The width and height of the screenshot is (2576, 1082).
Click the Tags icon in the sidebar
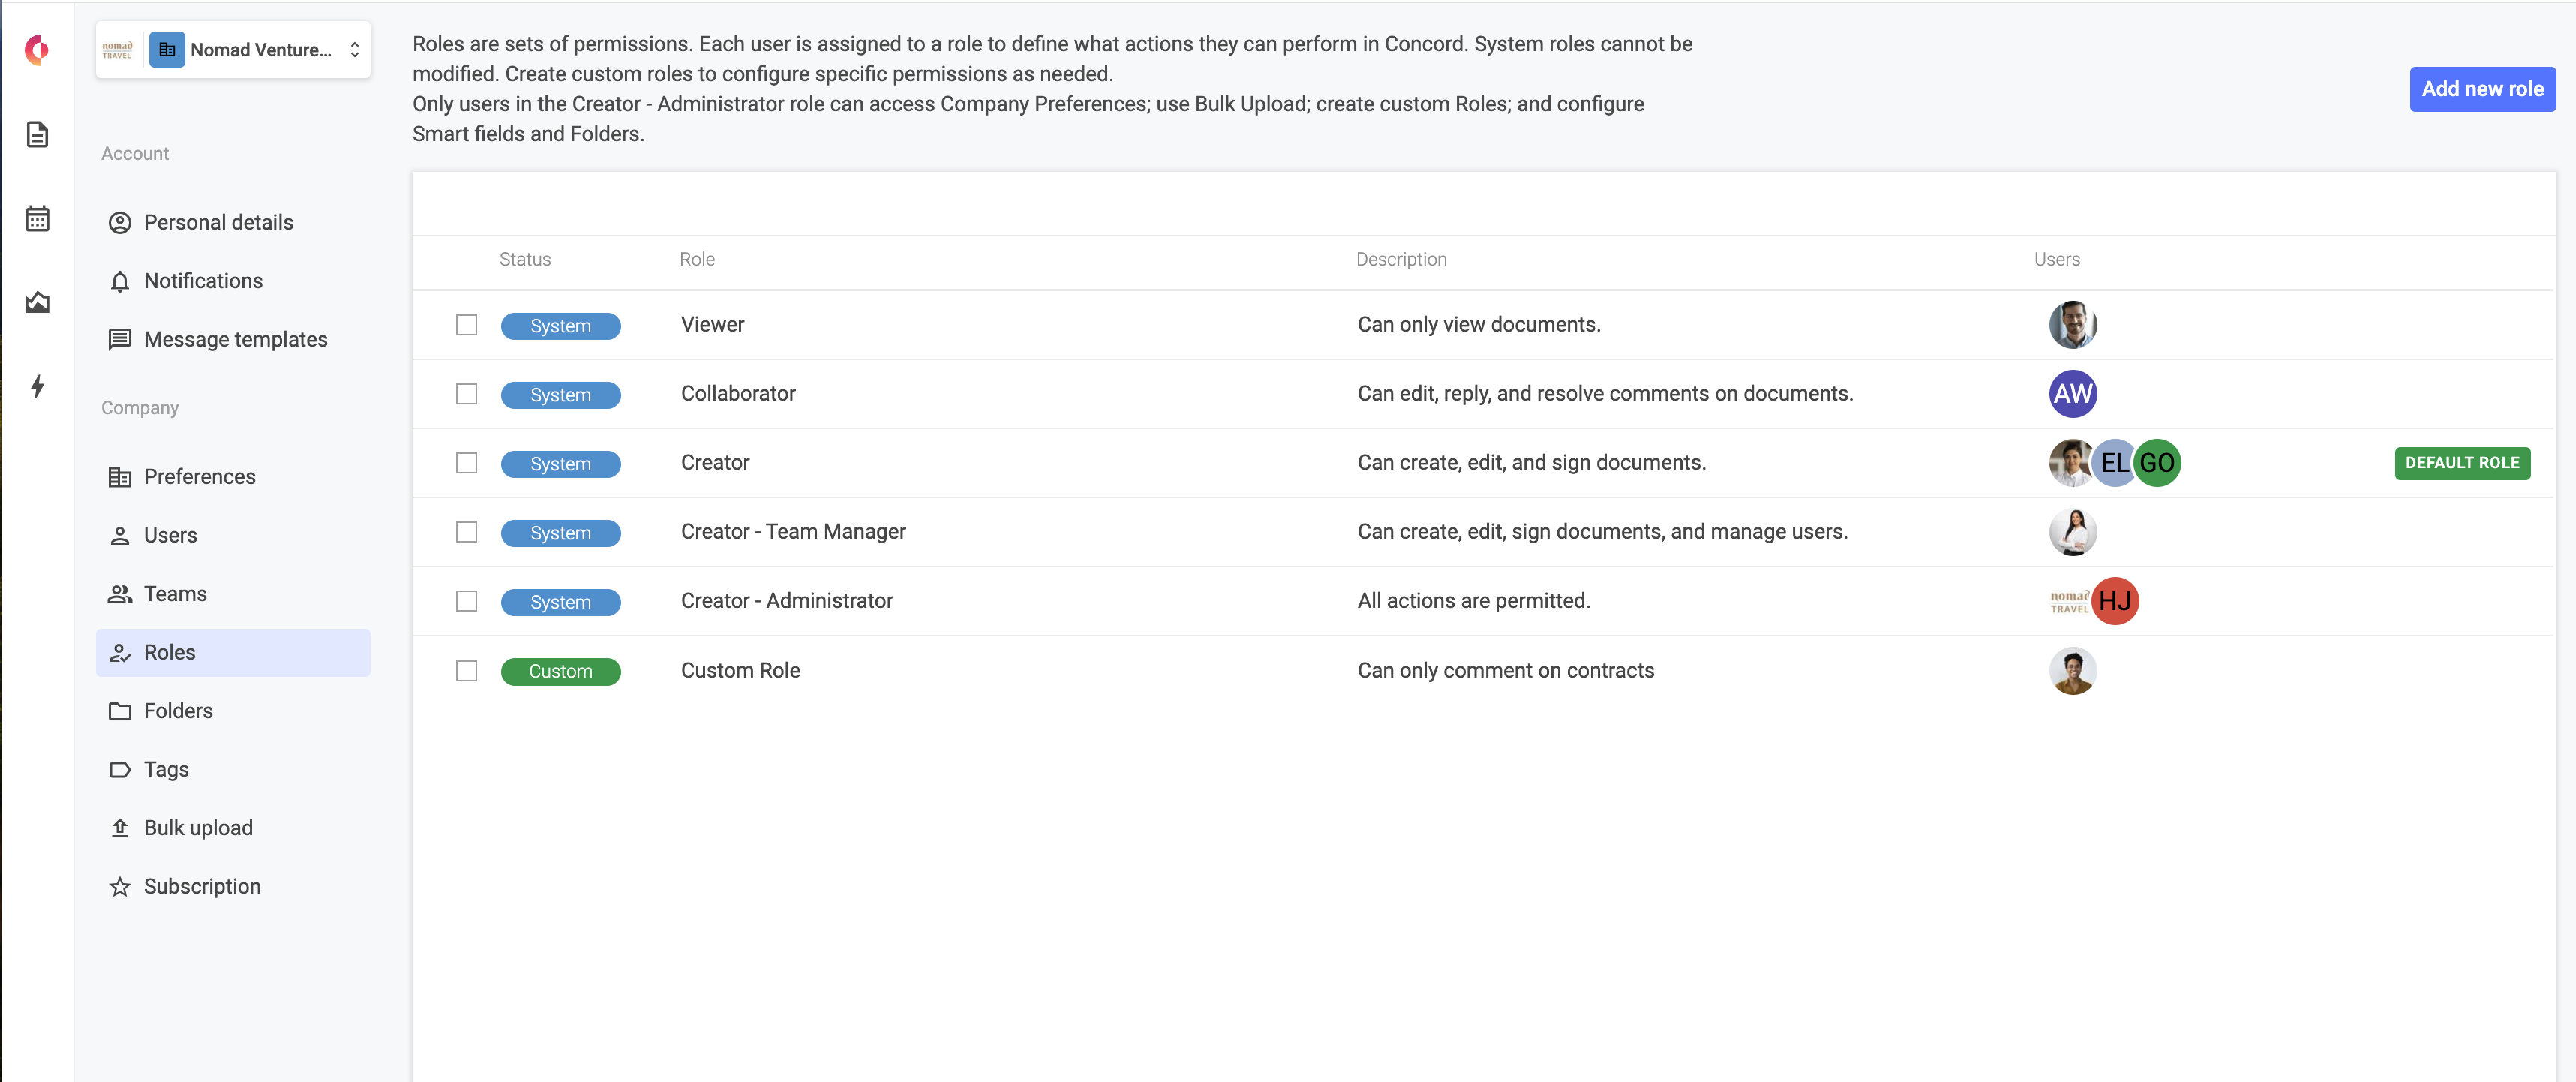pyautogui.click(x=120, y=769)
